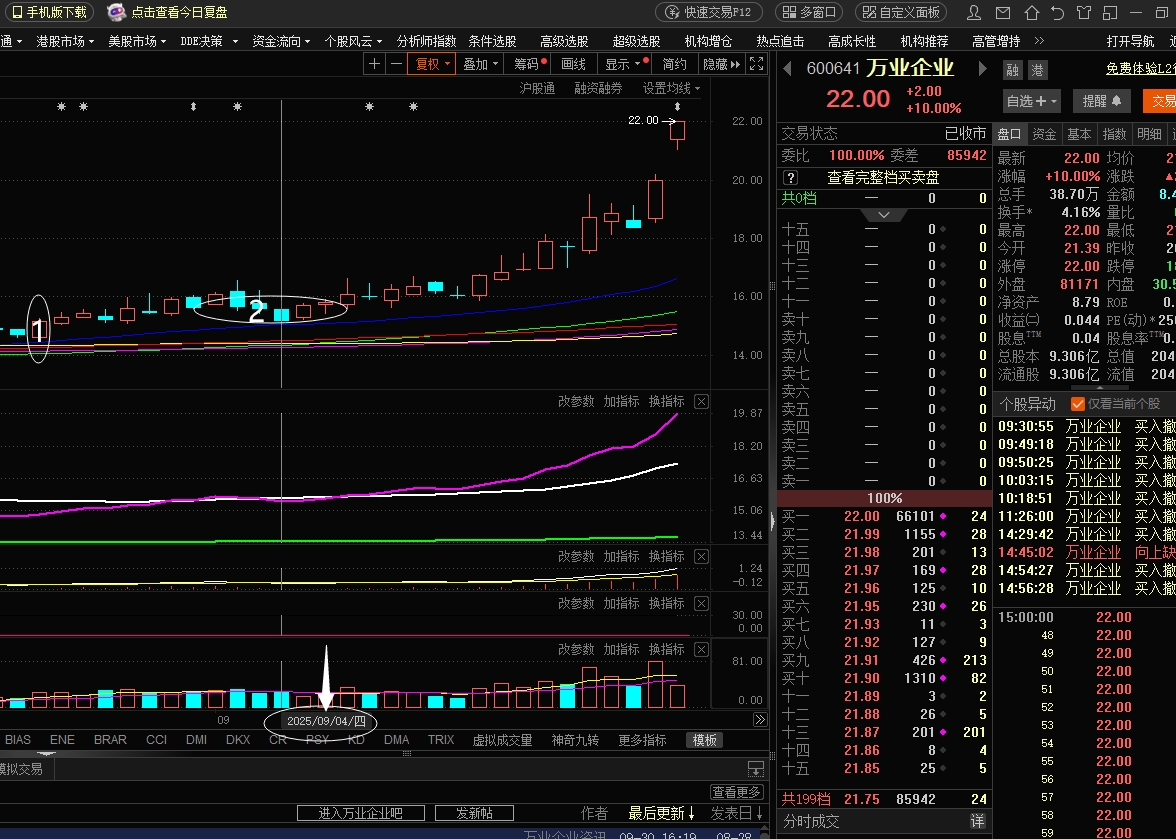Click the 融 margin trading badge

(x=1012, y=70)
